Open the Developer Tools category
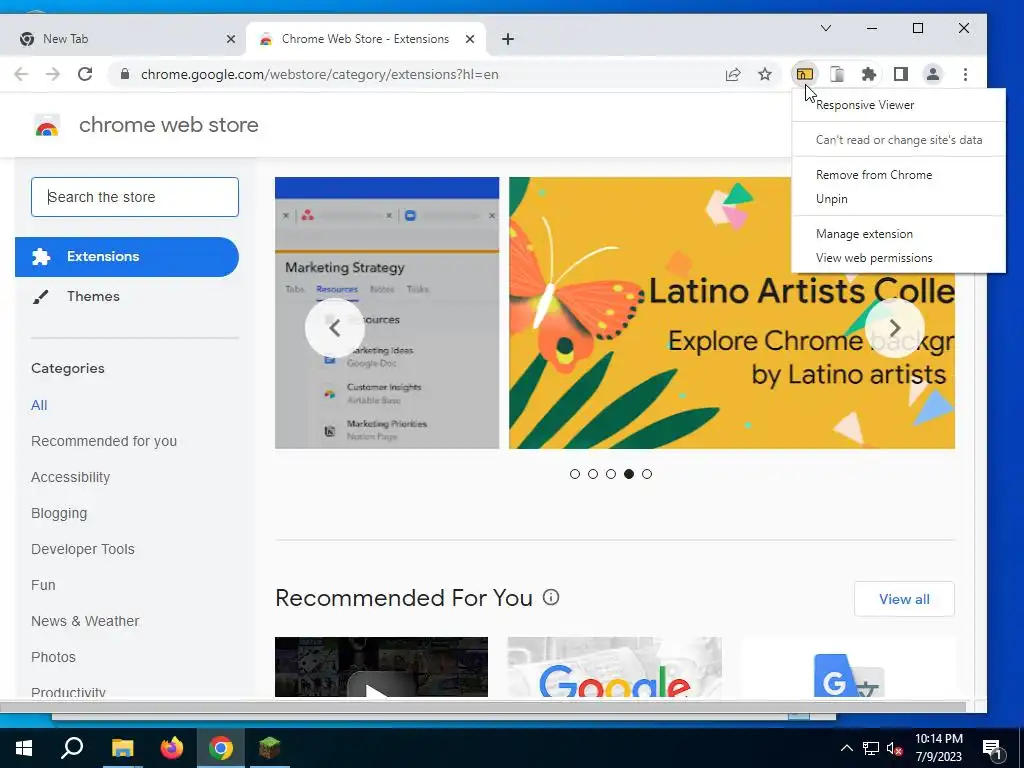This screenshot has width=1024, height=768. tap(83, 549)
